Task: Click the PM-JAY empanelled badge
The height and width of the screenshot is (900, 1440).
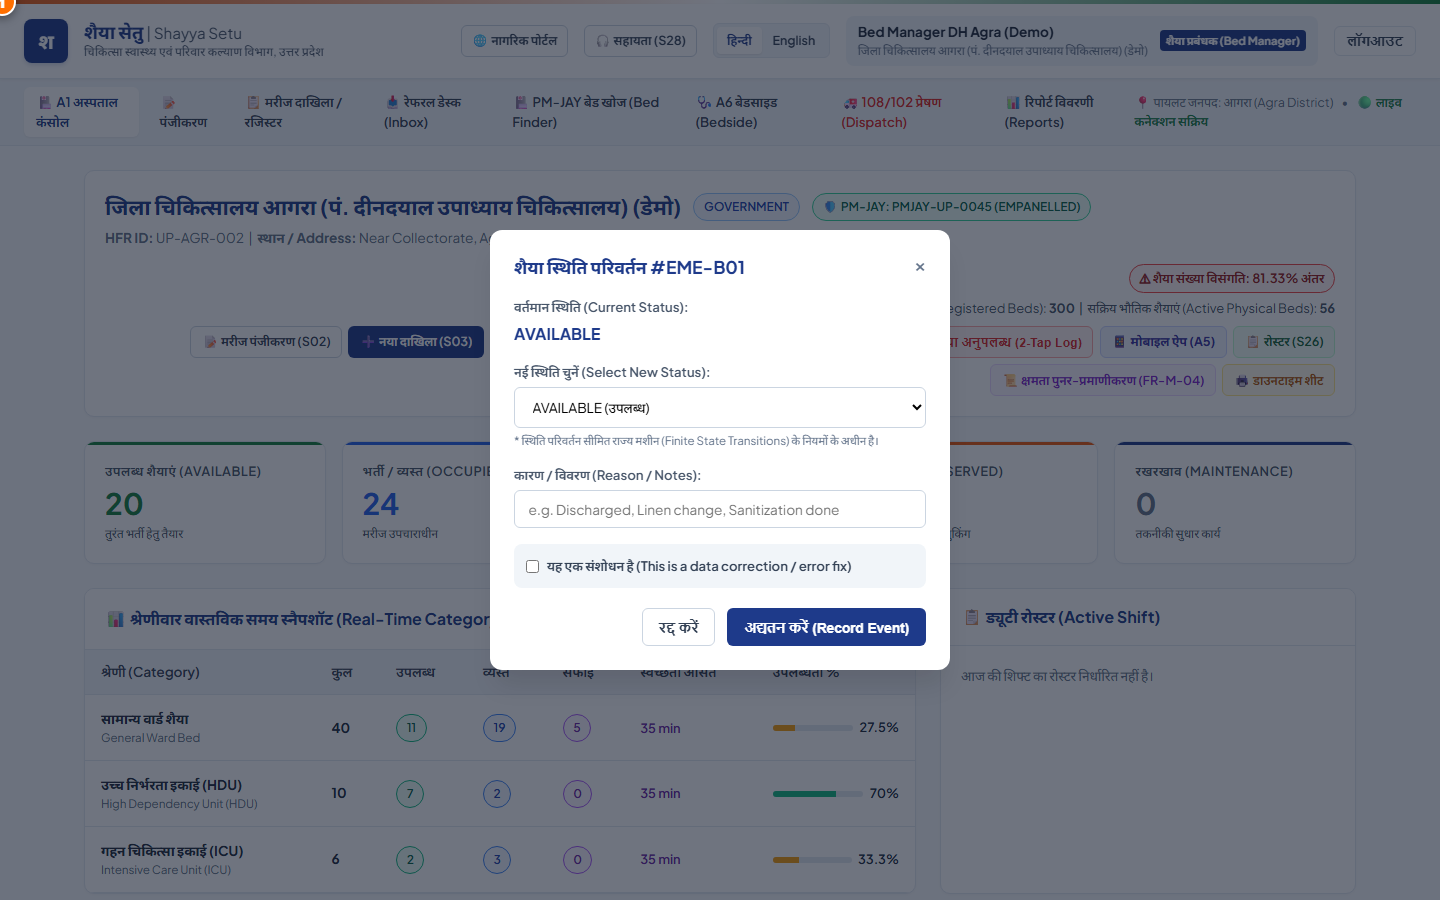Action: click(x=951, y=207)
